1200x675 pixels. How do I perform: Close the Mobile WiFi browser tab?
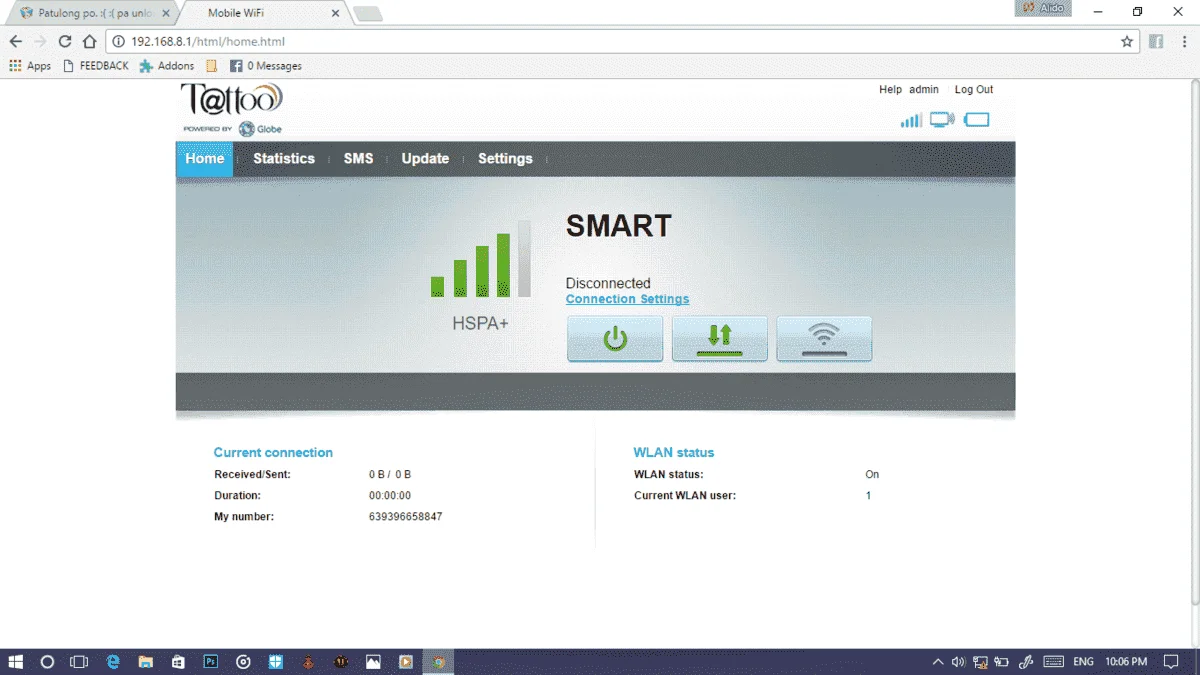(x=335, y=14)
